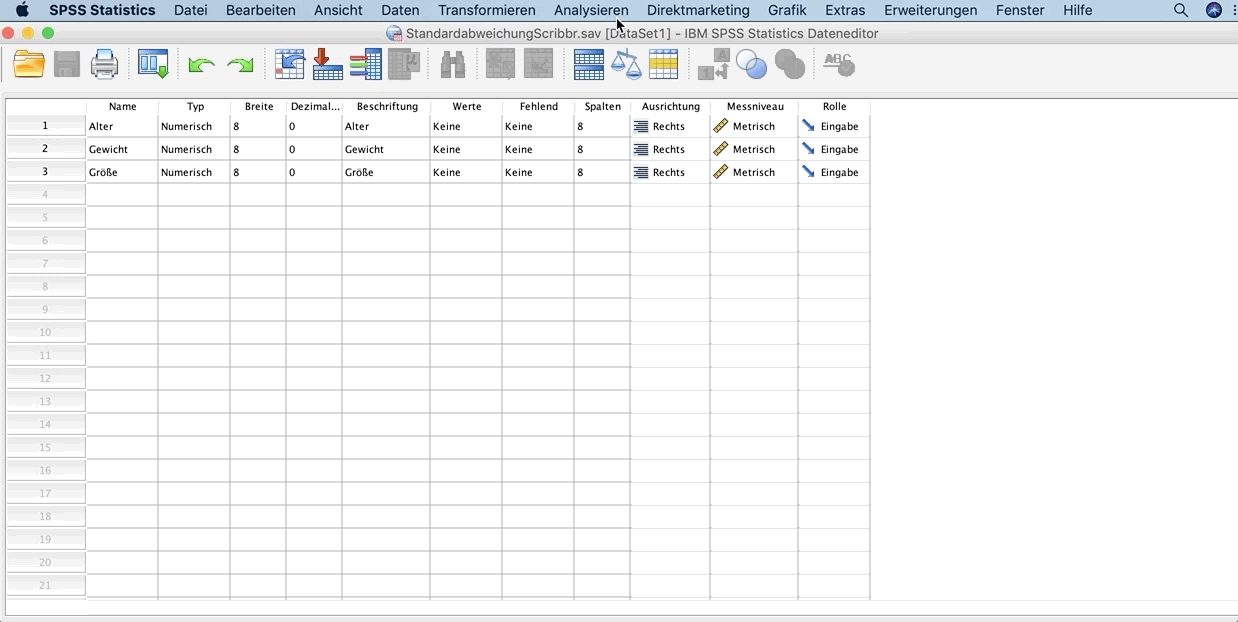
Task: Click the Beschriftung column header
Action: point(387,106)
